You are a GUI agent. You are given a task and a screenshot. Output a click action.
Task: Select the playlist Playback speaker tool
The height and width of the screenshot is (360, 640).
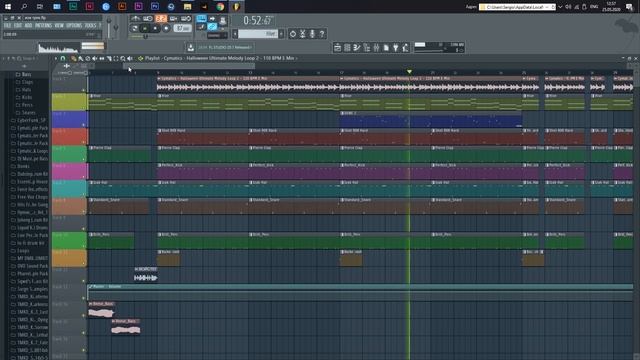click(x=130, y=58)
